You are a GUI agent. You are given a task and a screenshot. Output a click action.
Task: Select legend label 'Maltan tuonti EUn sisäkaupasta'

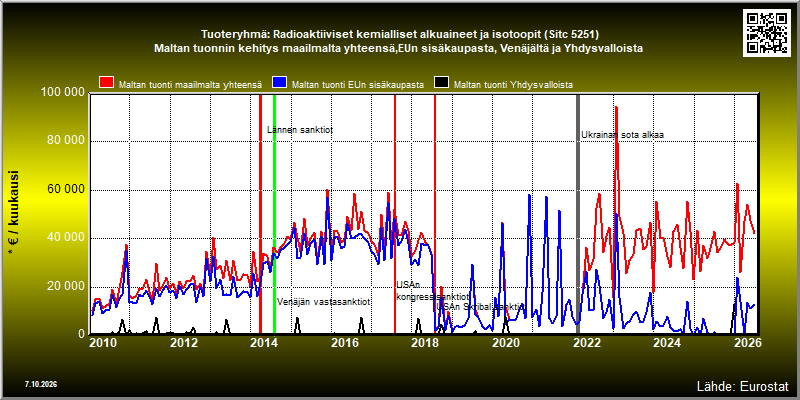tap(358, 85)
